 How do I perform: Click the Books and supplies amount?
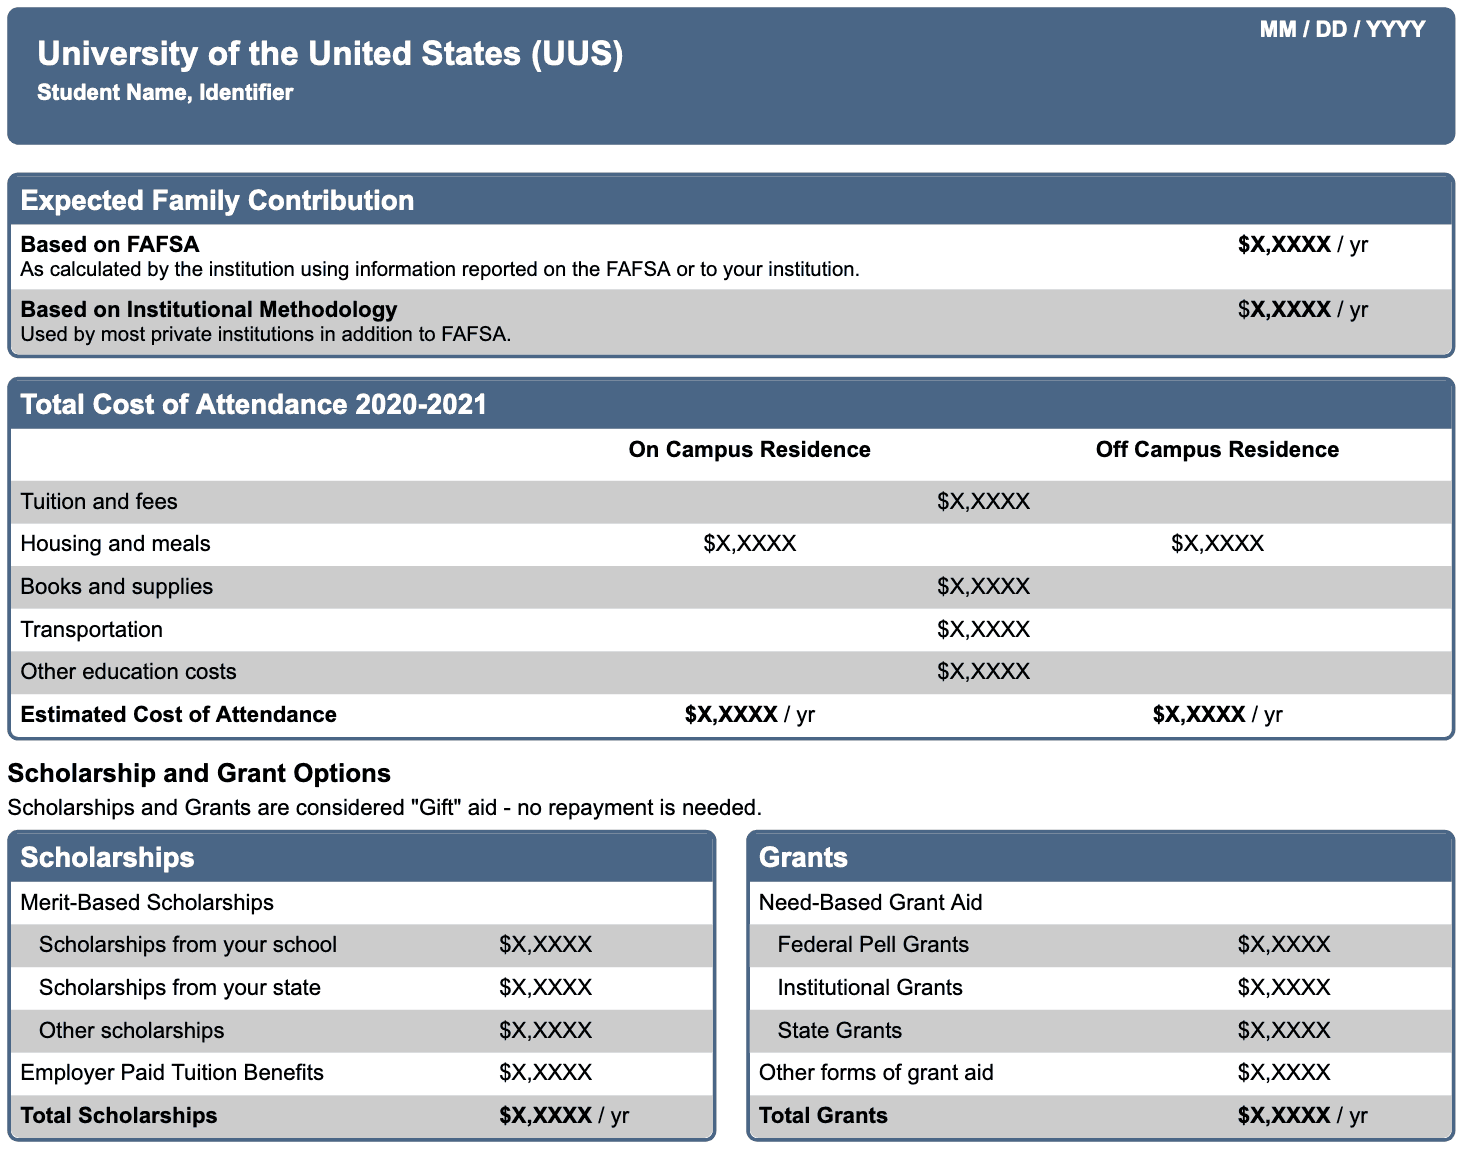click(983, 587)
